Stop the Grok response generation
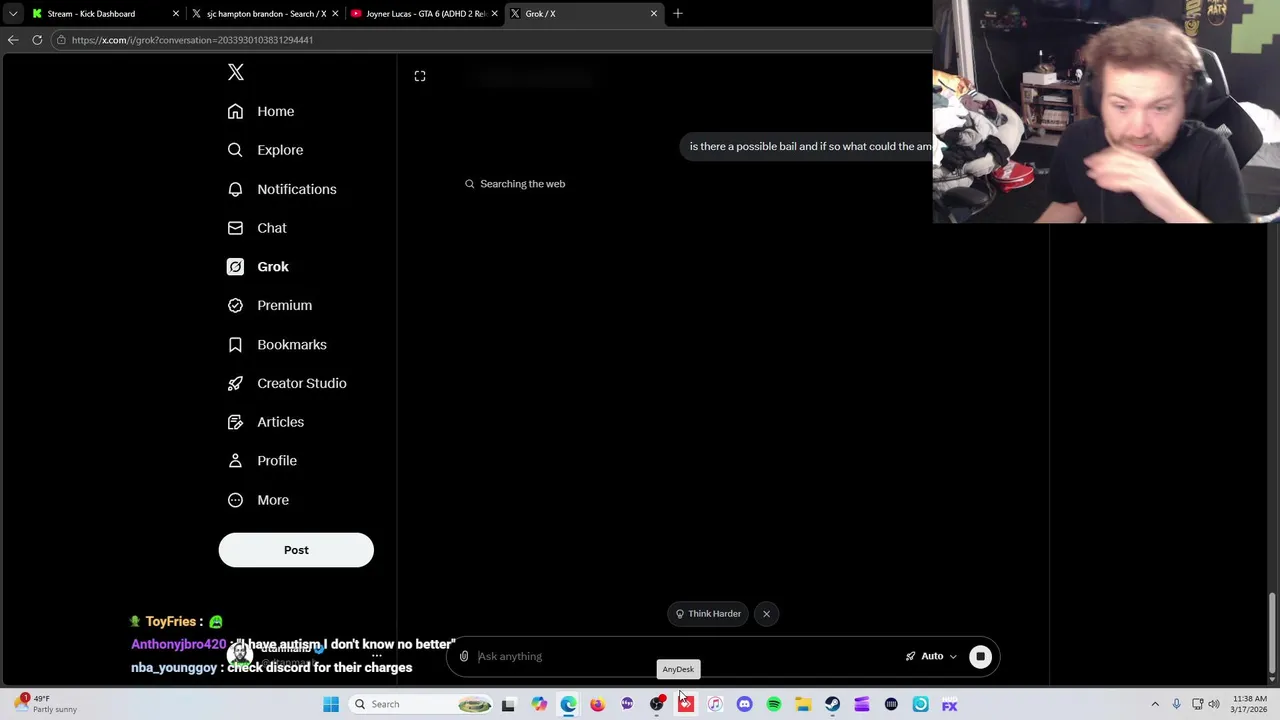 coord(980,656)
